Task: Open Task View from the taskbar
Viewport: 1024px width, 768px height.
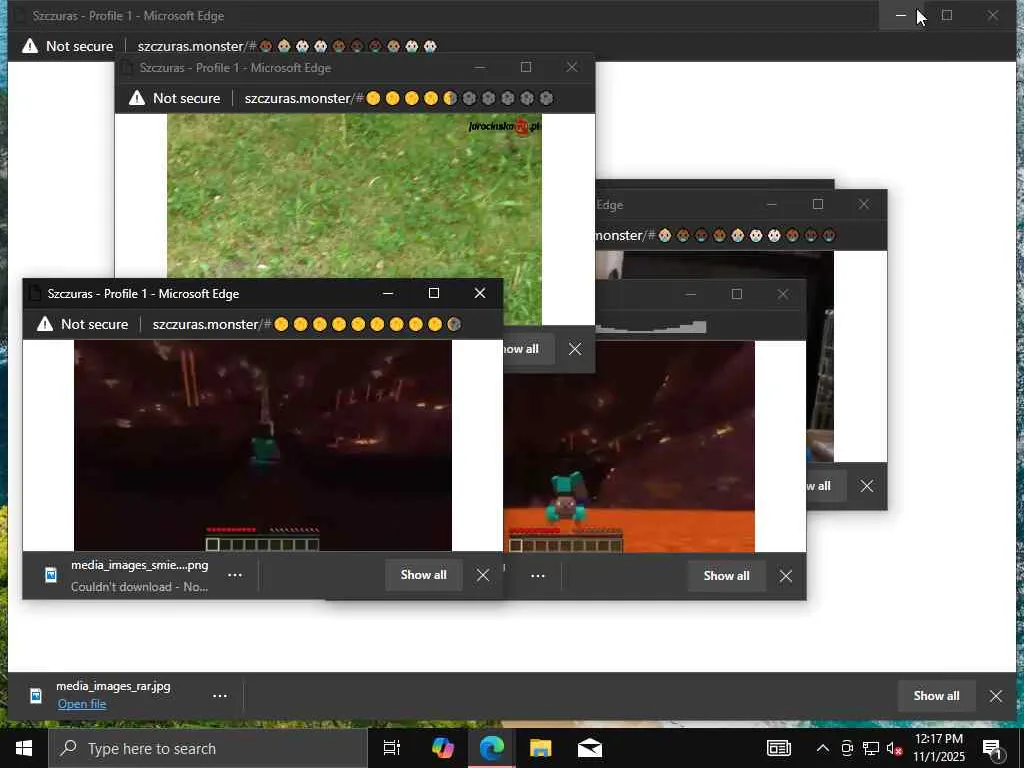Action: point(392,748)
